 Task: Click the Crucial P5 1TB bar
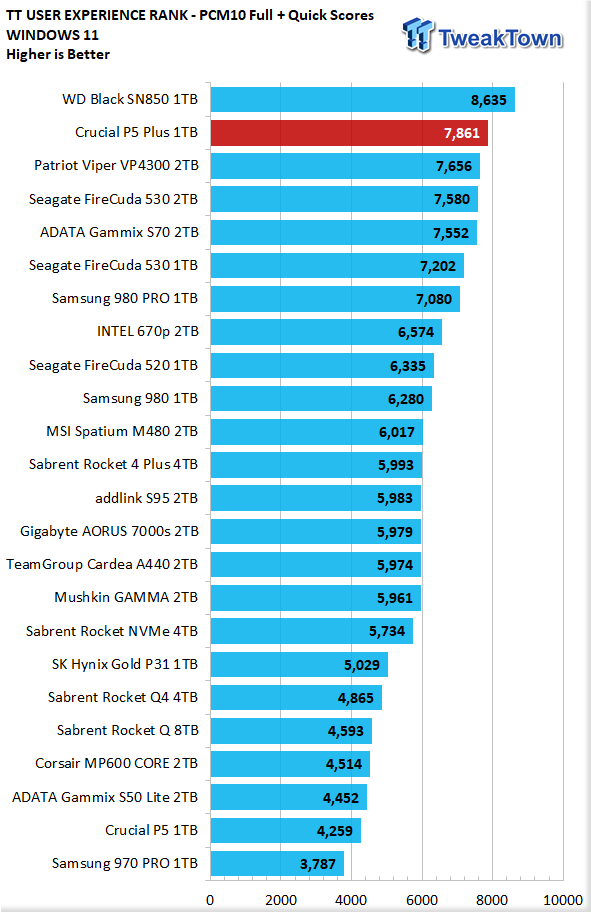(x=286, y=830)
